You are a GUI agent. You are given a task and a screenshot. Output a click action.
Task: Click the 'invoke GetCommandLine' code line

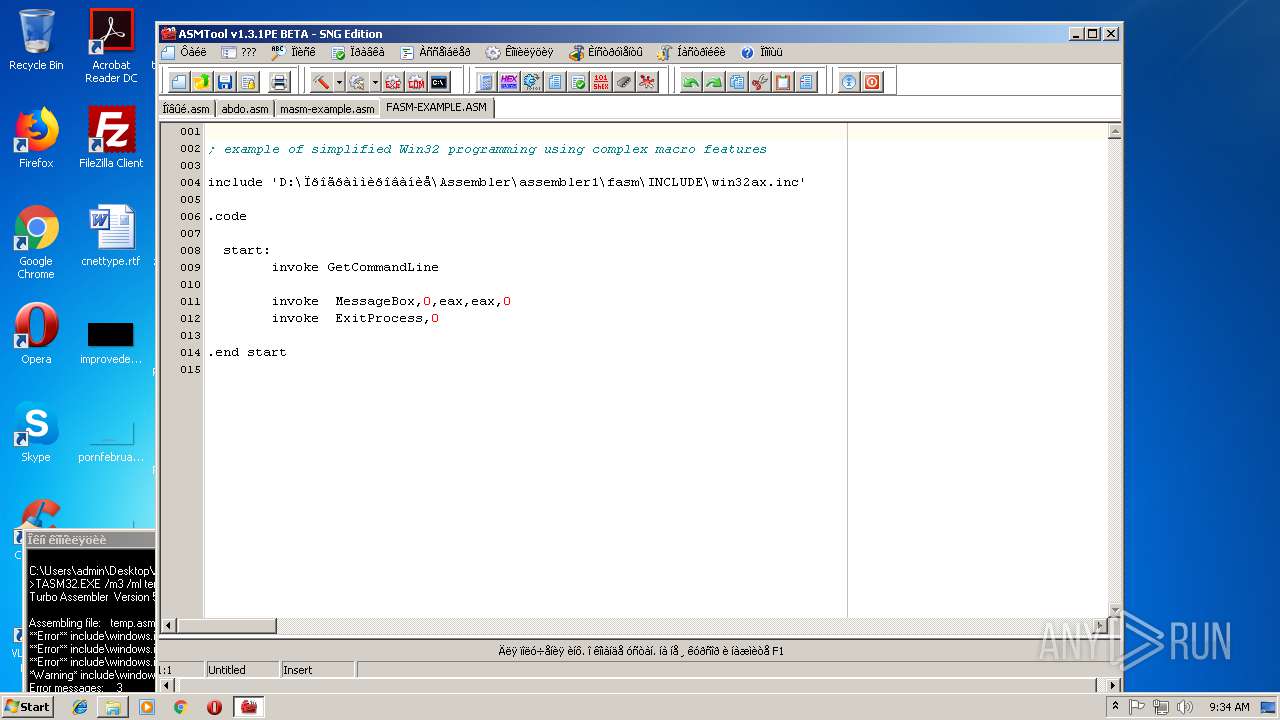click(355, 267)
